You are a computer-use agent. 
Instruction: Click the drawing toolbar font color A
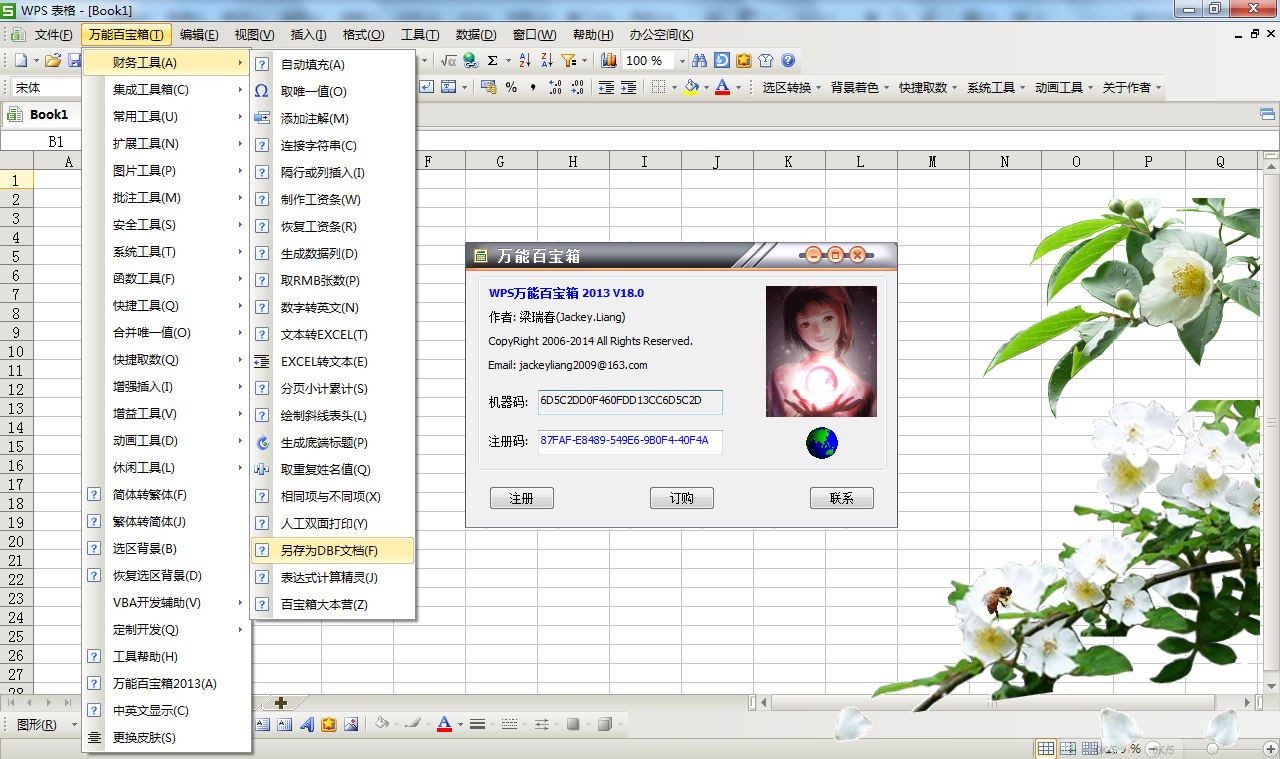444,724
